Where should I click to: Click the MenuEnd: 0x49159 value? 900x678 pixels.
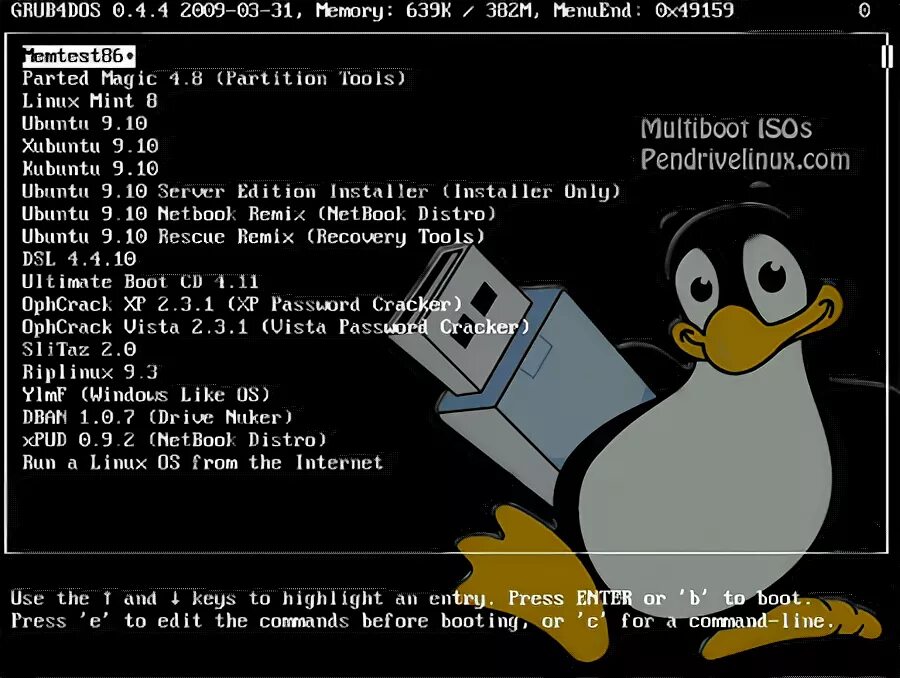[644, 10]
